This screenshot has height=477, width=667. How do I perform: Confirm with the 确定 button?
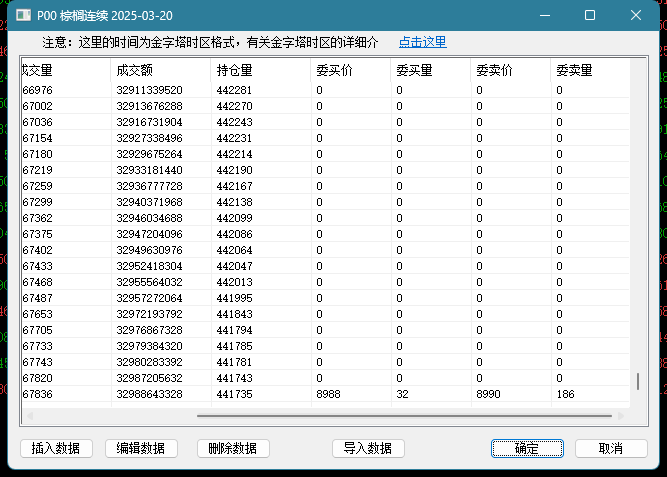[527, 448]
